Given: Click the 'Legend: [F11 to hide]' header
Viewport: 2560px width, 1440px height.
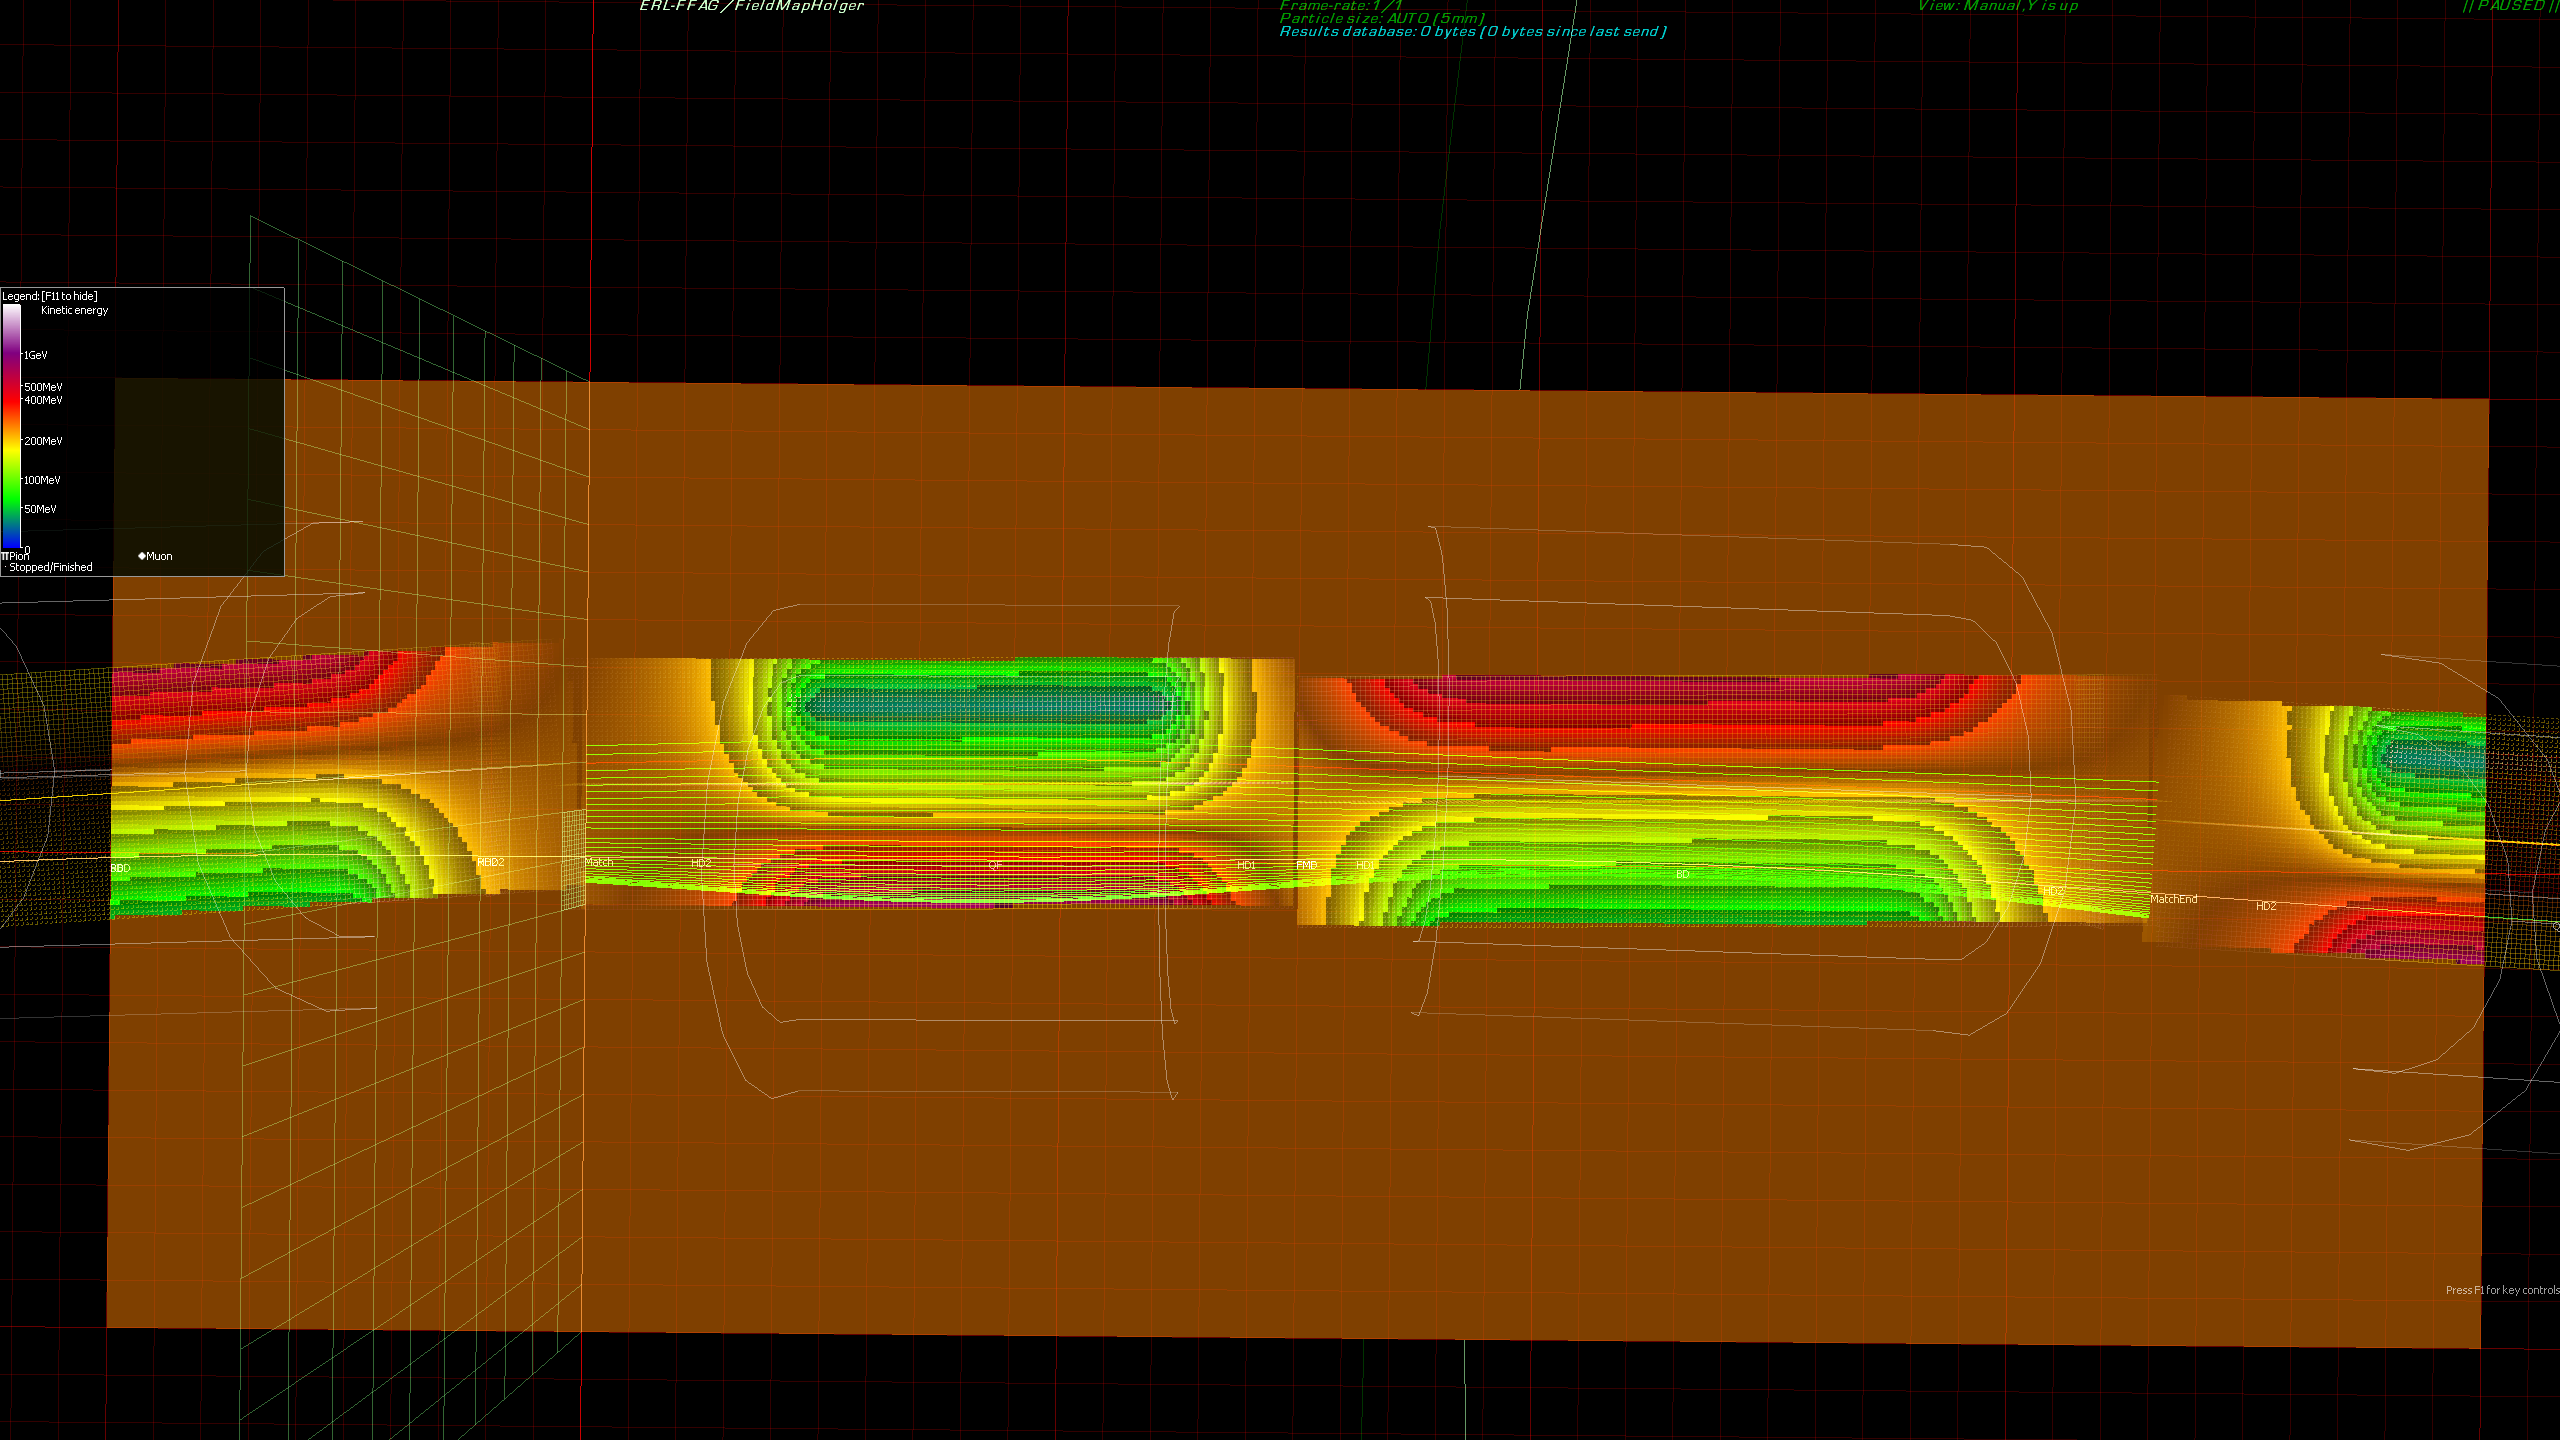Looking at the screenshot, I should [50, 296].
